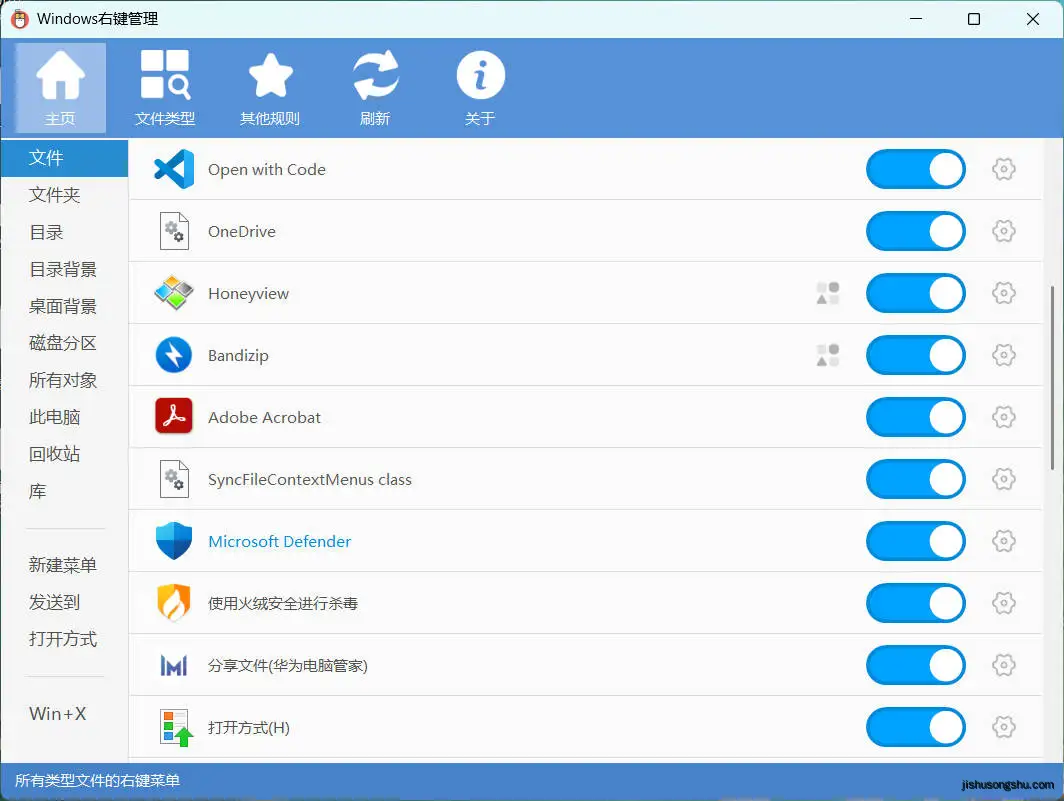The image size is (1064, 801).
Task: Click the settings gear for Adobe Acrobat
Action: [x=1004, y=417]
